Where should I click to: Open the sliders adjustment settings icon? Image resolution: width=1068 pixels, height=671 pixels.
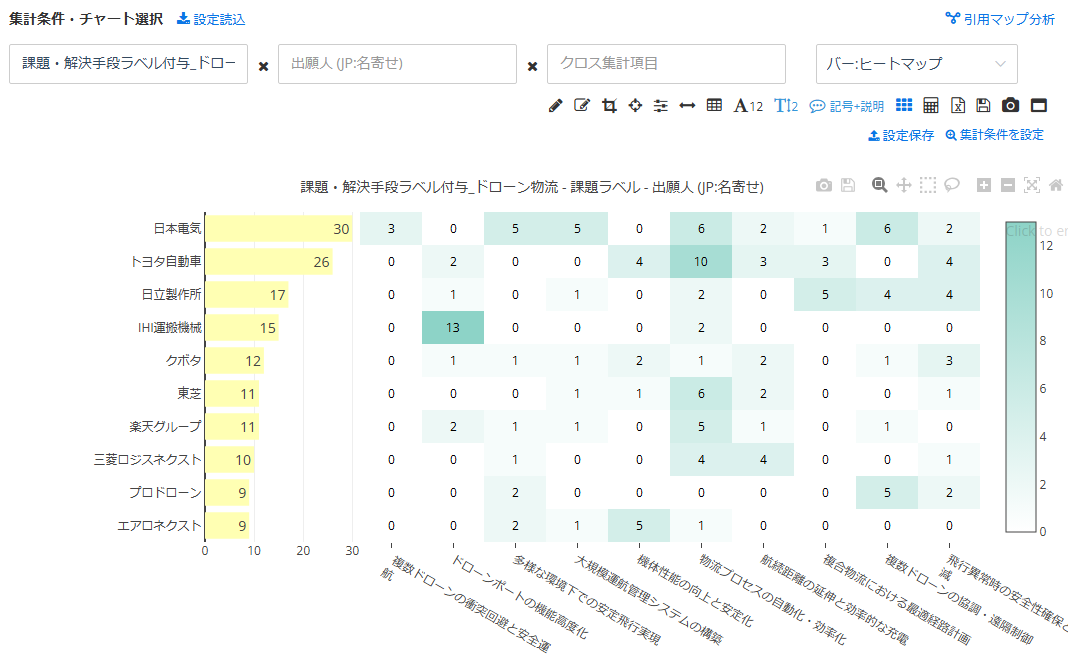point(661,106)
